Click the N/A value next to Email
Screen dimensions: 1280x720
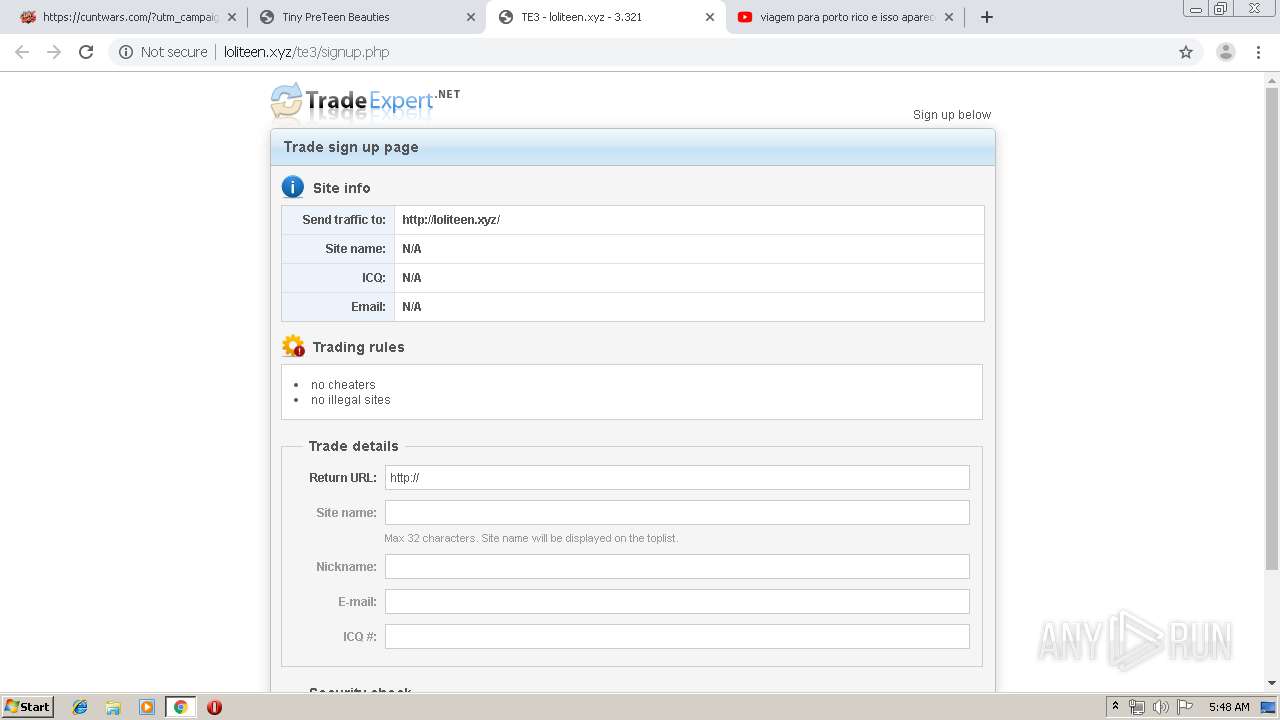(411, 307)
